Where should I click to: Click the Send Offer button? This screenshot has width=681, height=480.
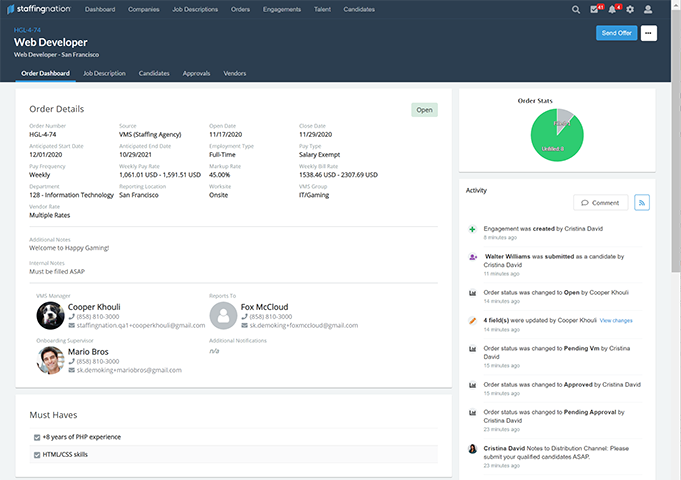[617, 33]
